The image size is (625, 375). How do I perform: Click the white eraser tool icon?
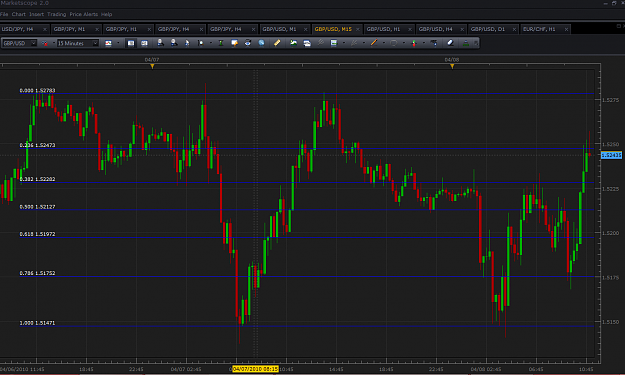point(450,43)
